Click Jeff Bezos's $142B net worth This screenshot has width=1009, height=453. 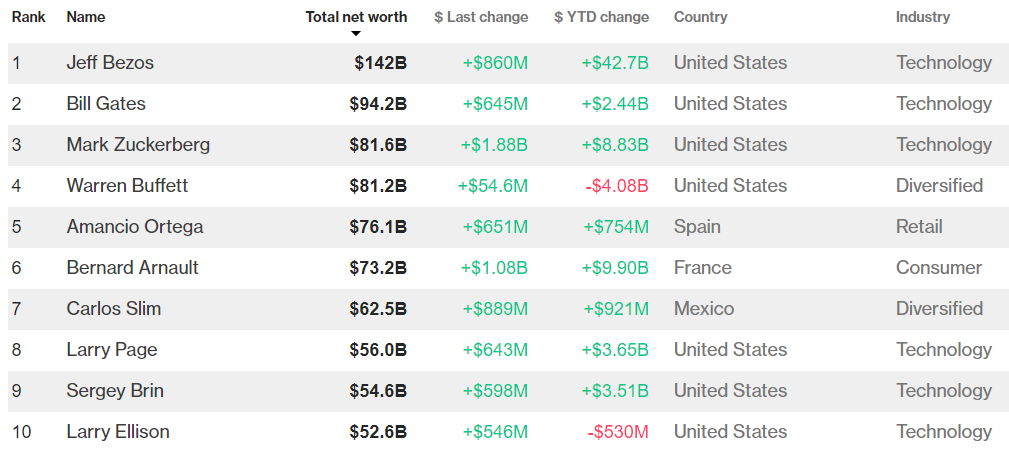pyautogui.click(x=380, y=63)
